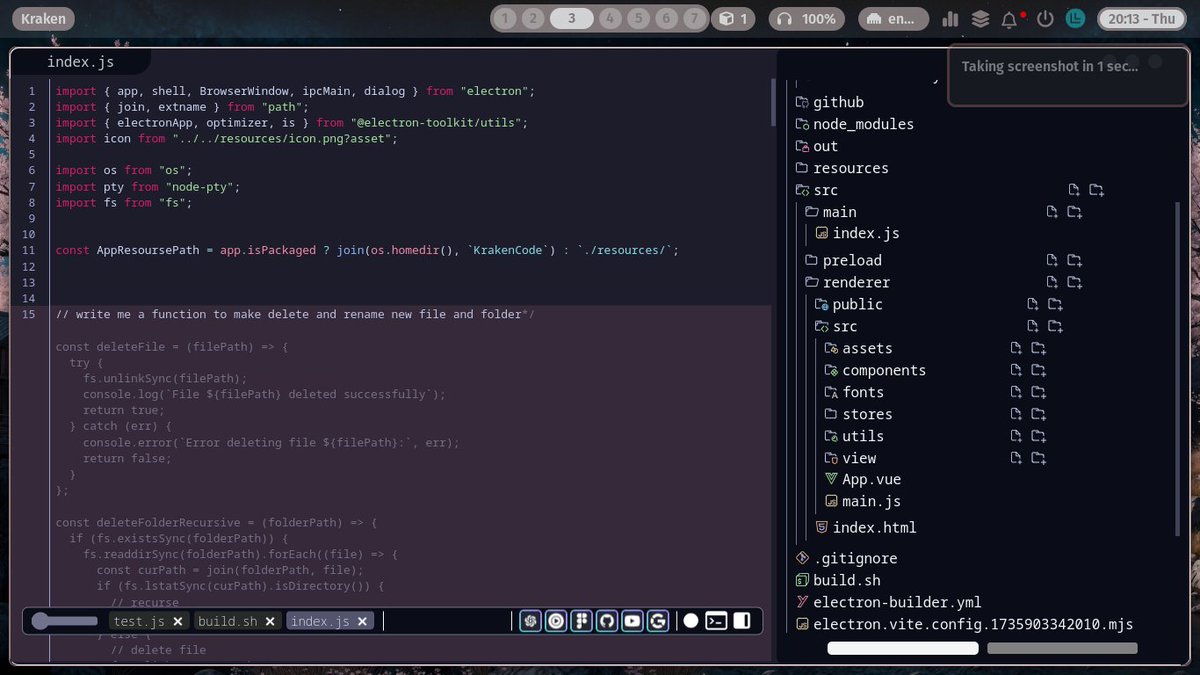
Task: Expand the node_modules folder
Action: click(x=854, y=124)
